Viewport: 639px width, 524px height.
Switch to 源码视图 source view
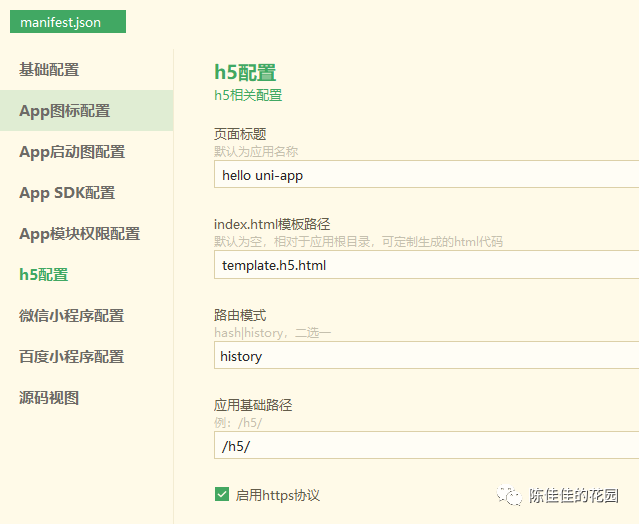[49, 398]
